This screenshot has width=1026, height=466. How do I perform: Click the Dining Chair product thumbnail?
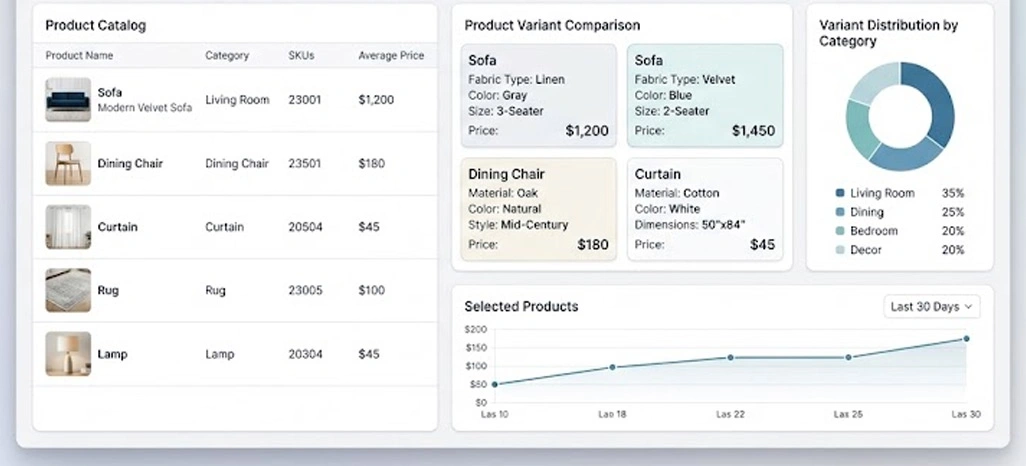pos(68,163)
